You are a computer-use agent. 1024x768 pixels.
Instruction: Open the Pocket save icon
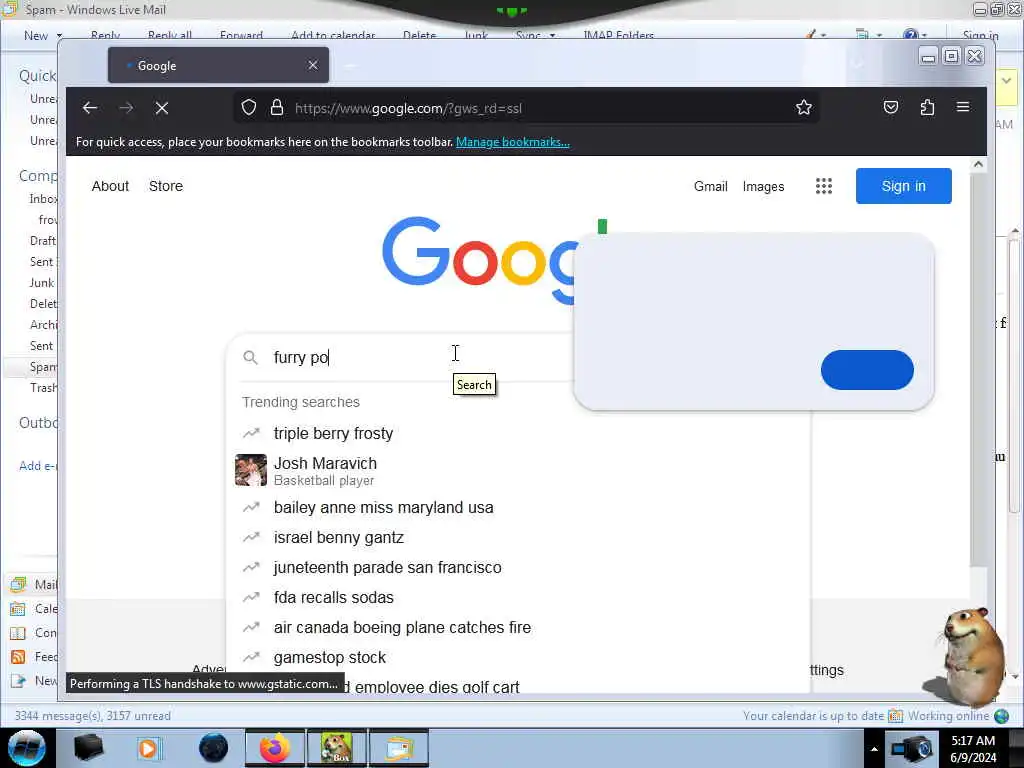click(x=891, y=108)
